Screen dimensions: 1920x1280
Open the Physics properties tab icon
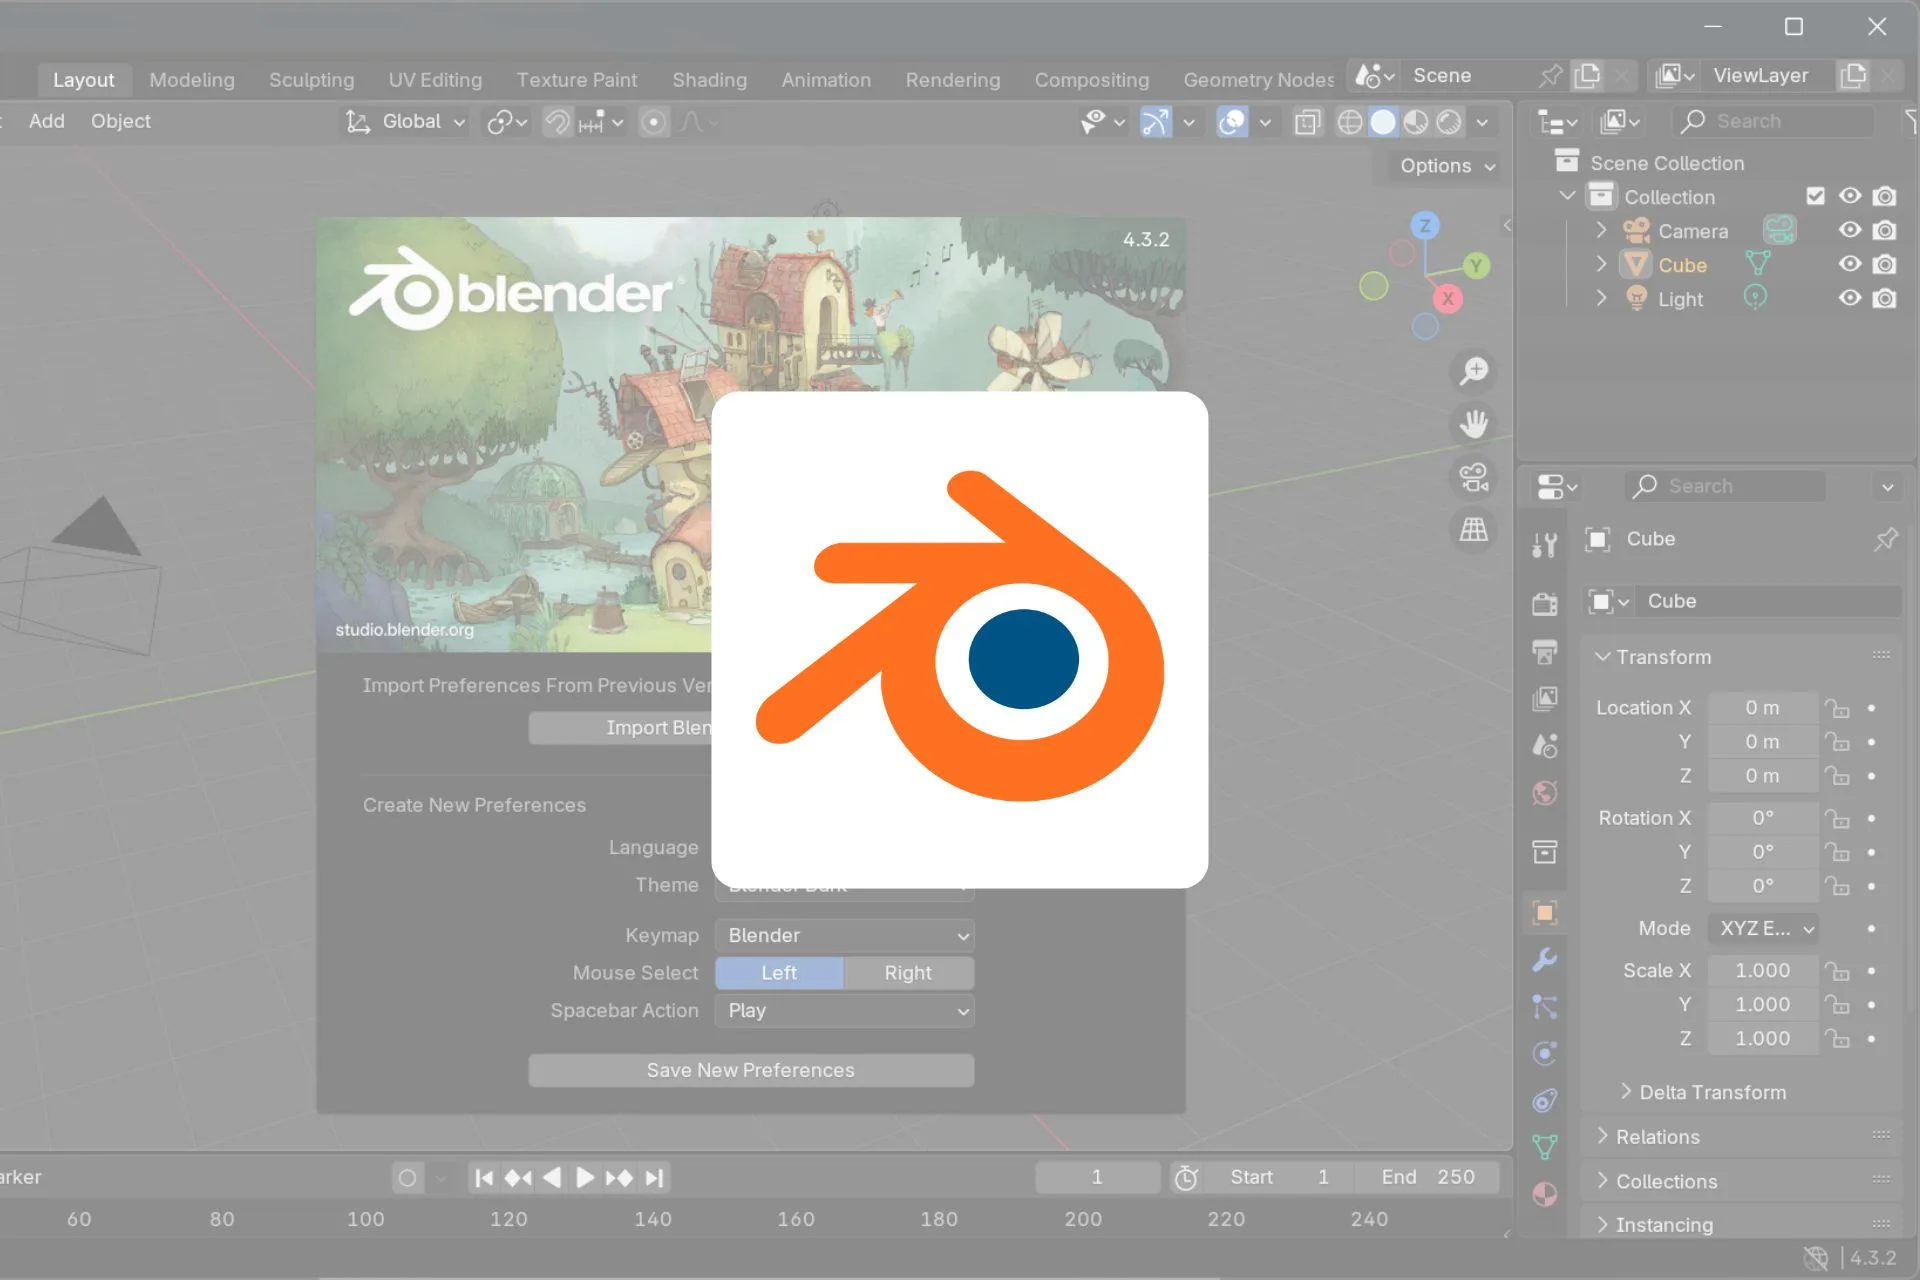[1545, 1053]
